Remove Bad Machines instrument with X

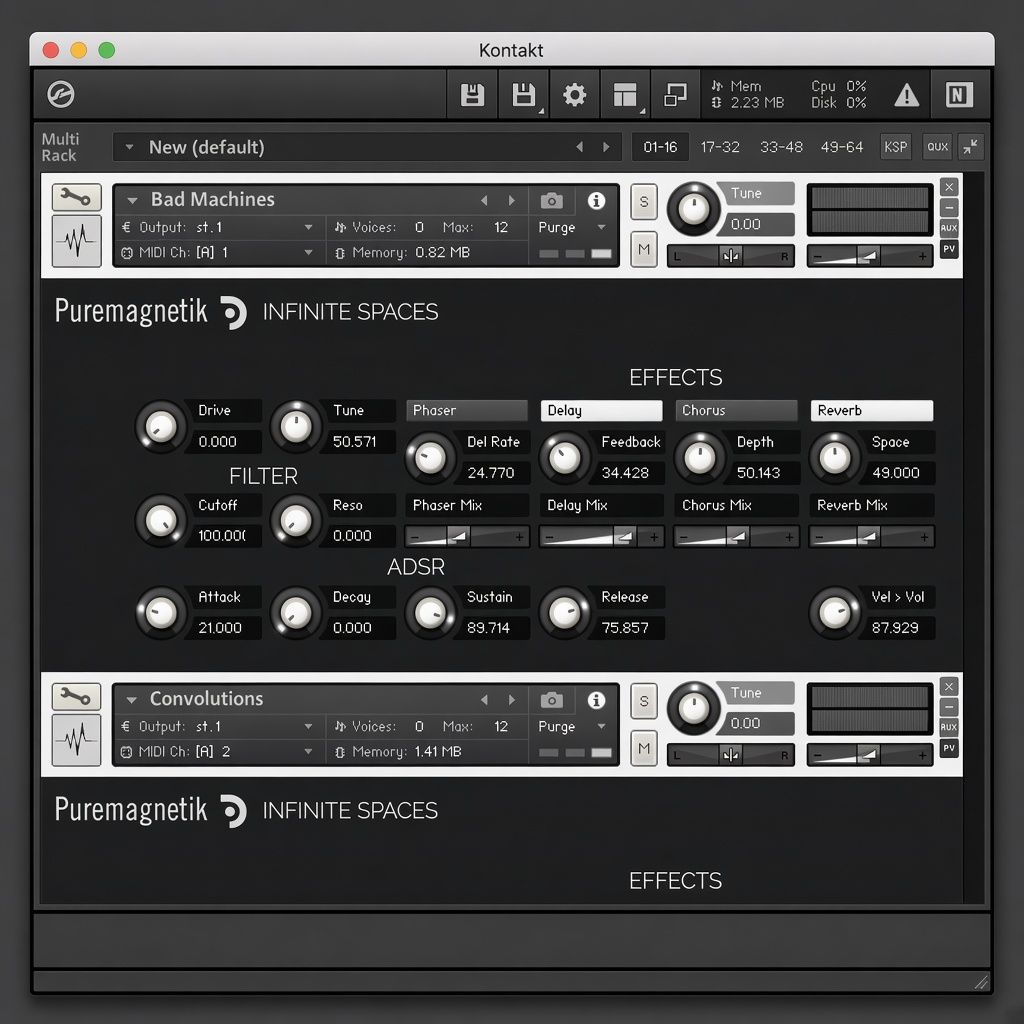[949, 187]
